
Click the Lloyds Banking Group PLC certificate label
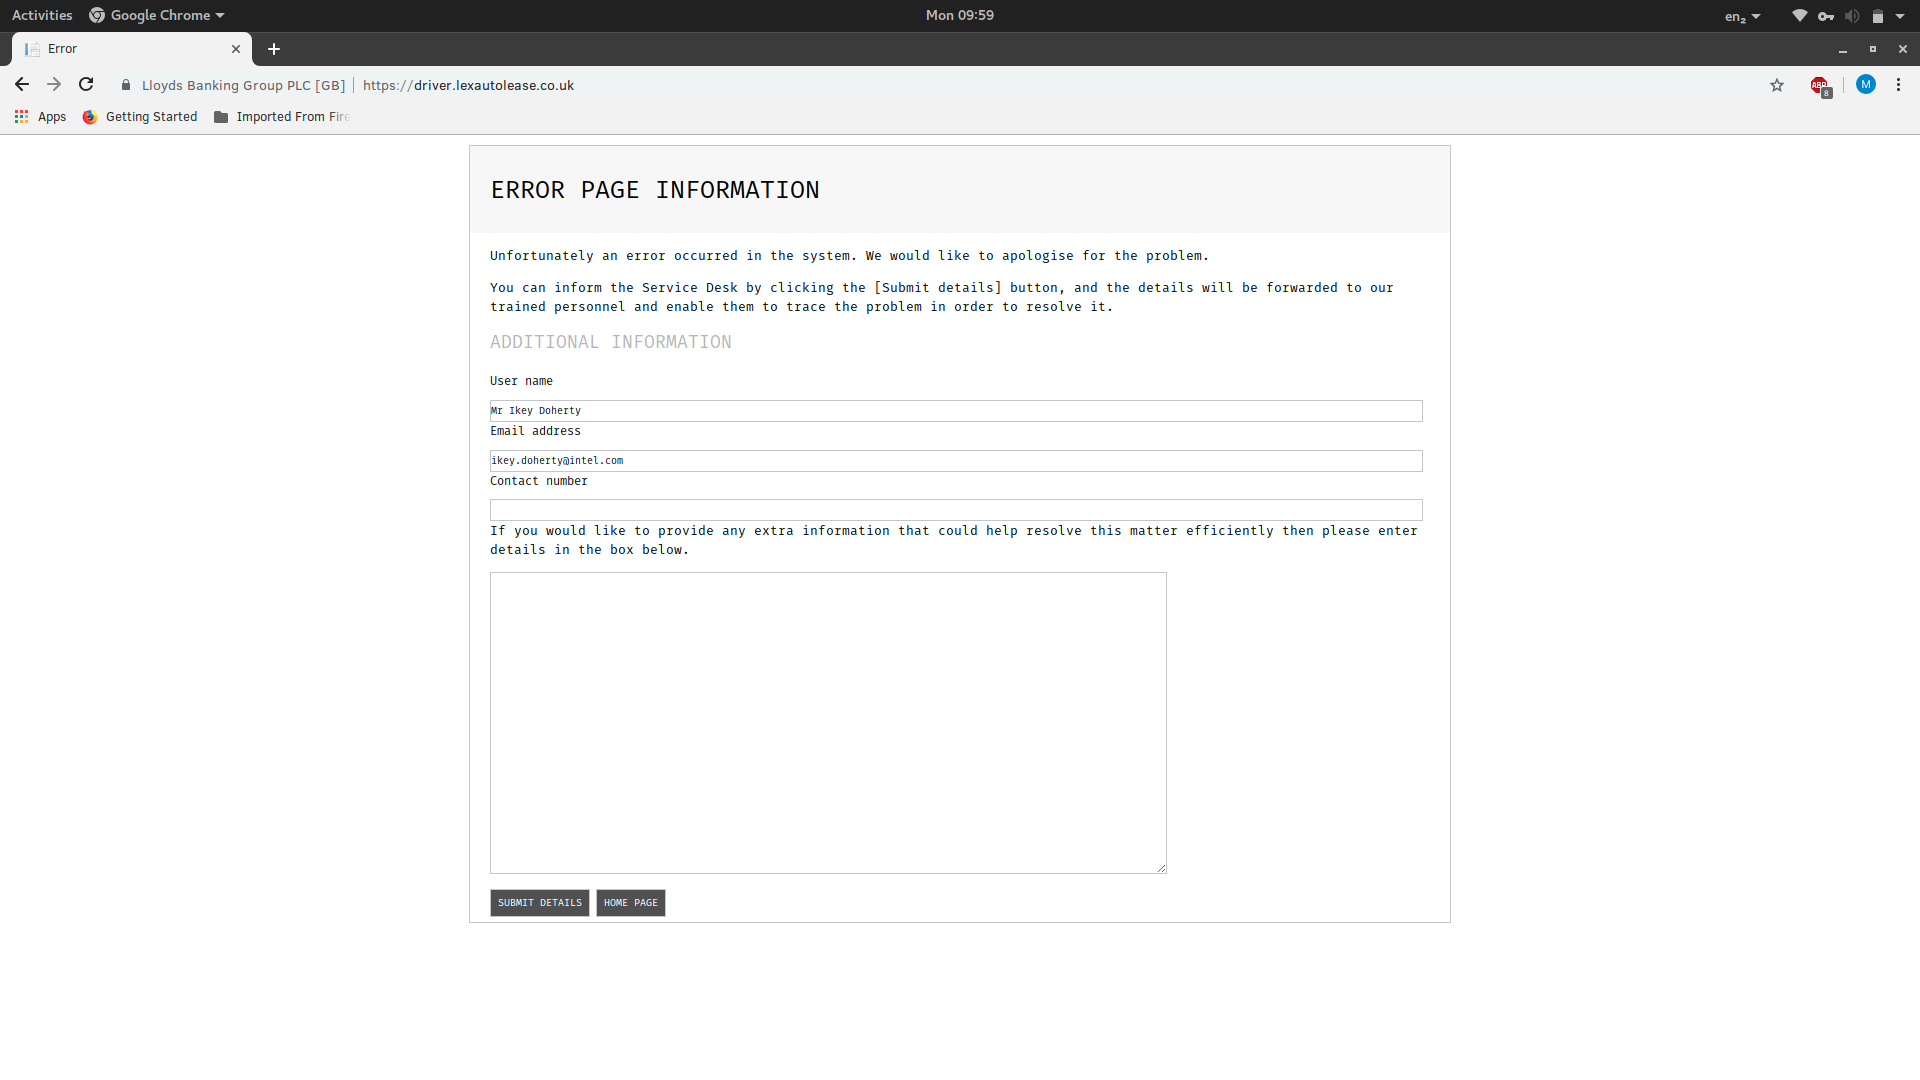point(243,86)
